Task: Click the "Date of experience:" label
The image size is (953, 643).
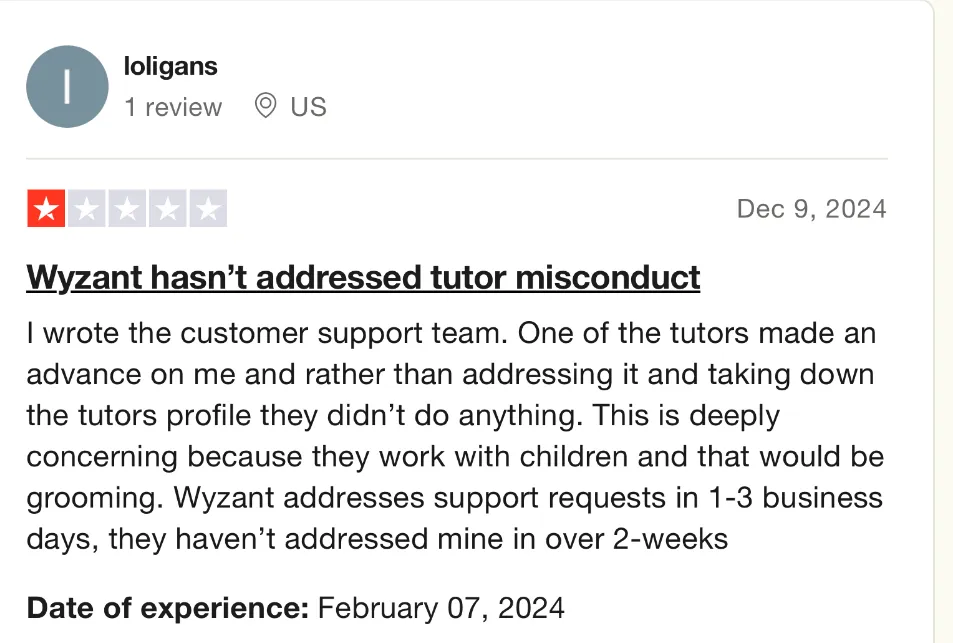Action: [x=167, y=607]
